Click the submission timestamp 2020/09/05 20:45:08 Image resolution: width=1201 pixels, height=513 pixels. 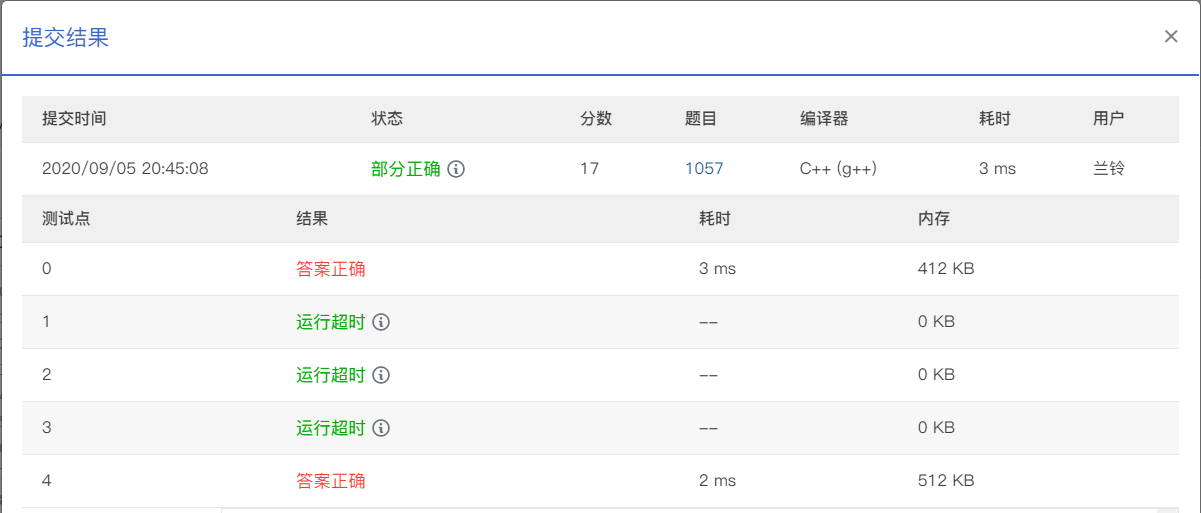125,169
